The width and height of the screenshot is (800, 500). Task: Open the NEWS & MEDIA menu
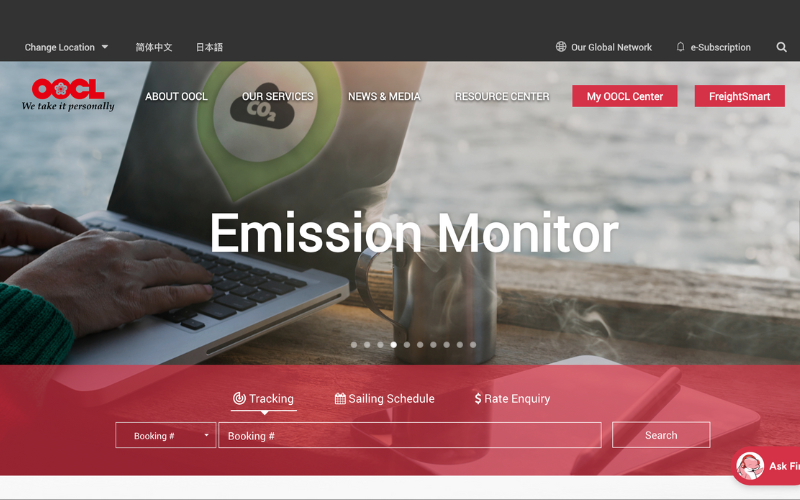(x=384, y=96)
